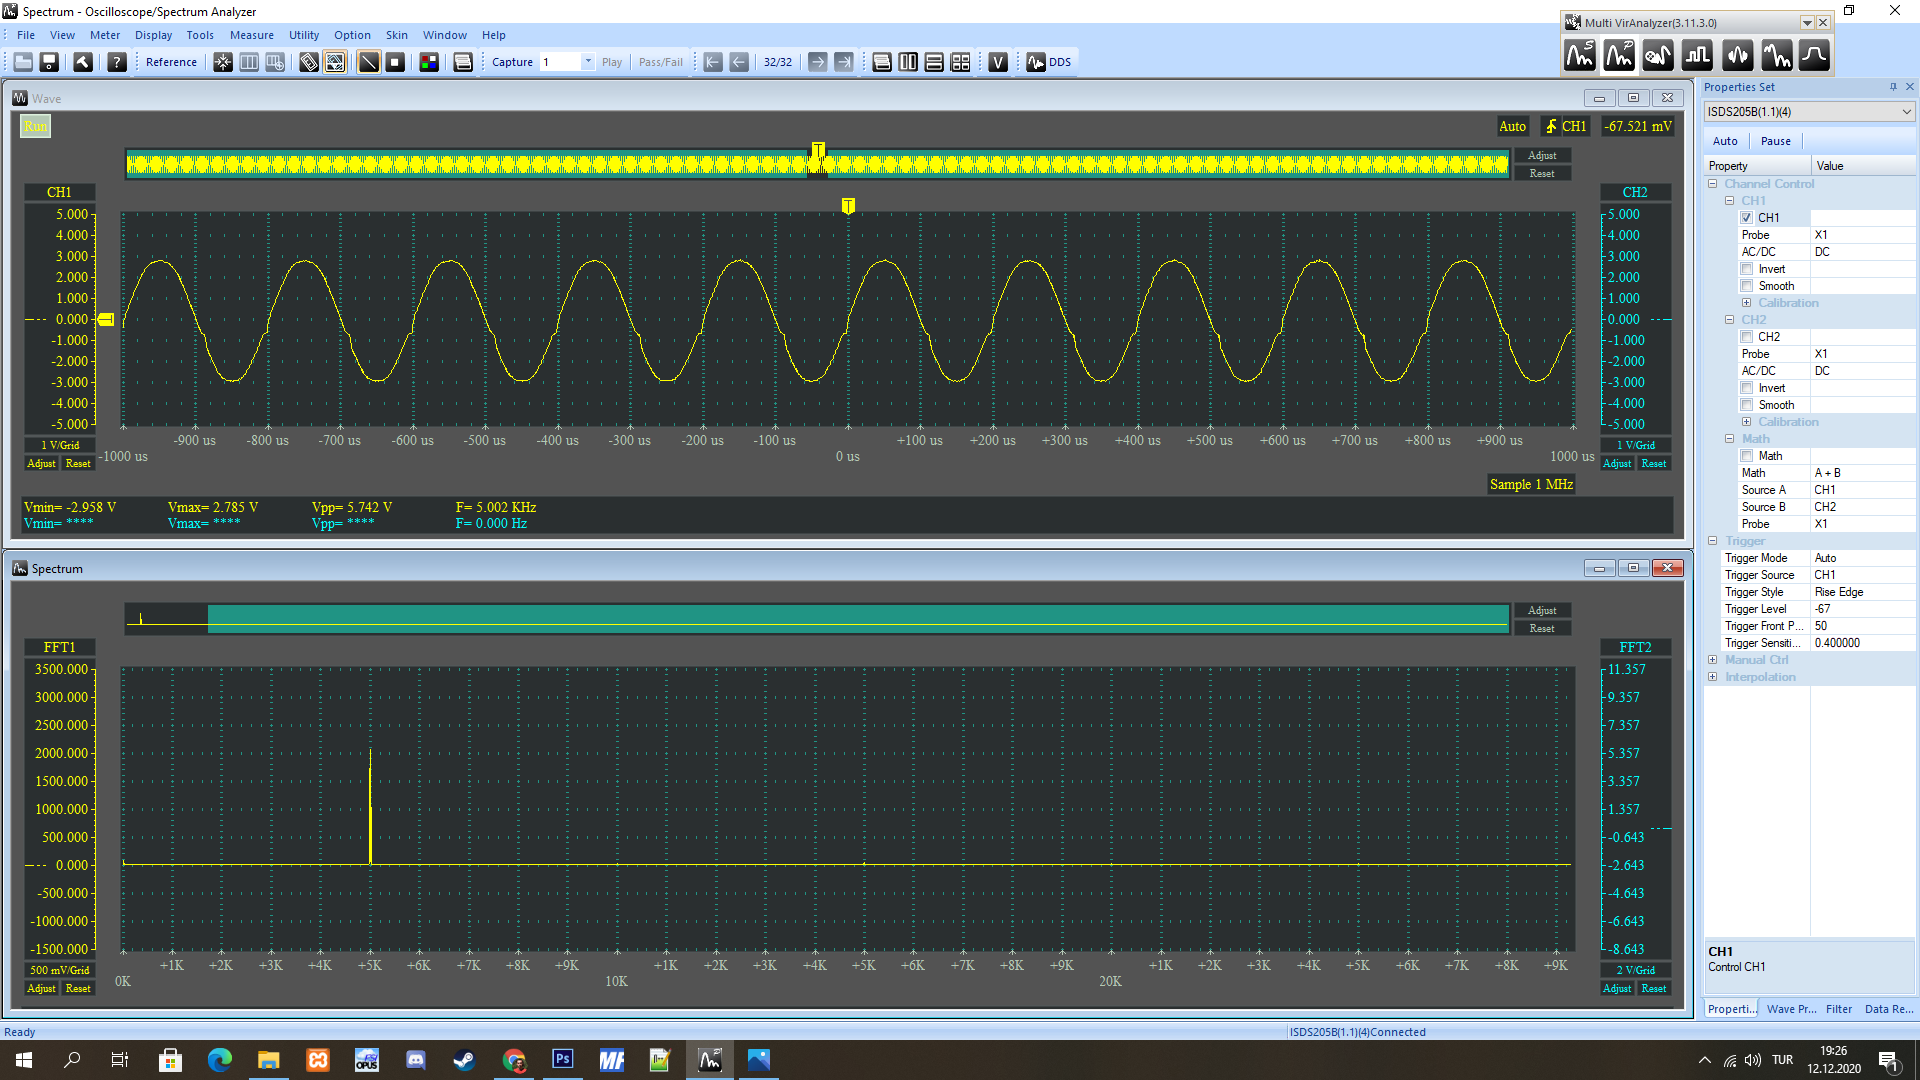
Task: Click the next frame arrow icon
Action: [818, 62]
